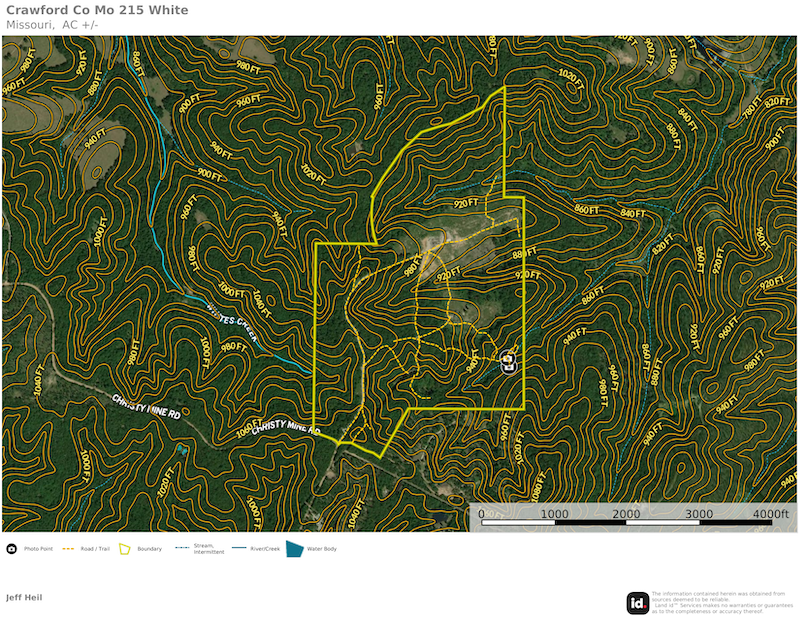The image size is (800, 618).
Task: Click the Road / Trail dashed legend symbol
Action: click(x=69, y=549)
